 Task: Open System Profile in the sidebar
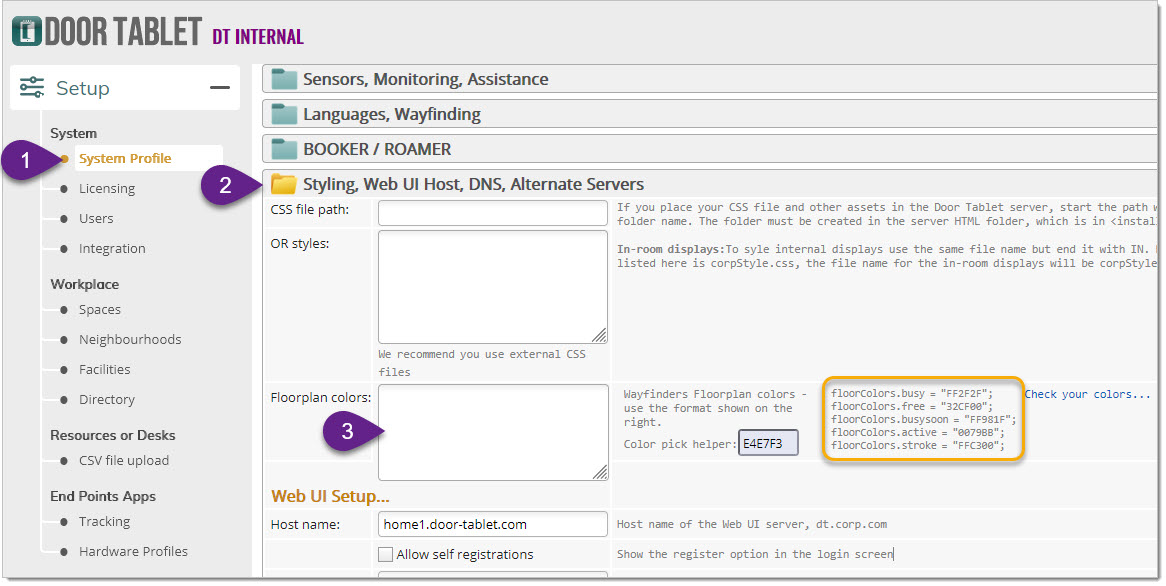[125, 158]
